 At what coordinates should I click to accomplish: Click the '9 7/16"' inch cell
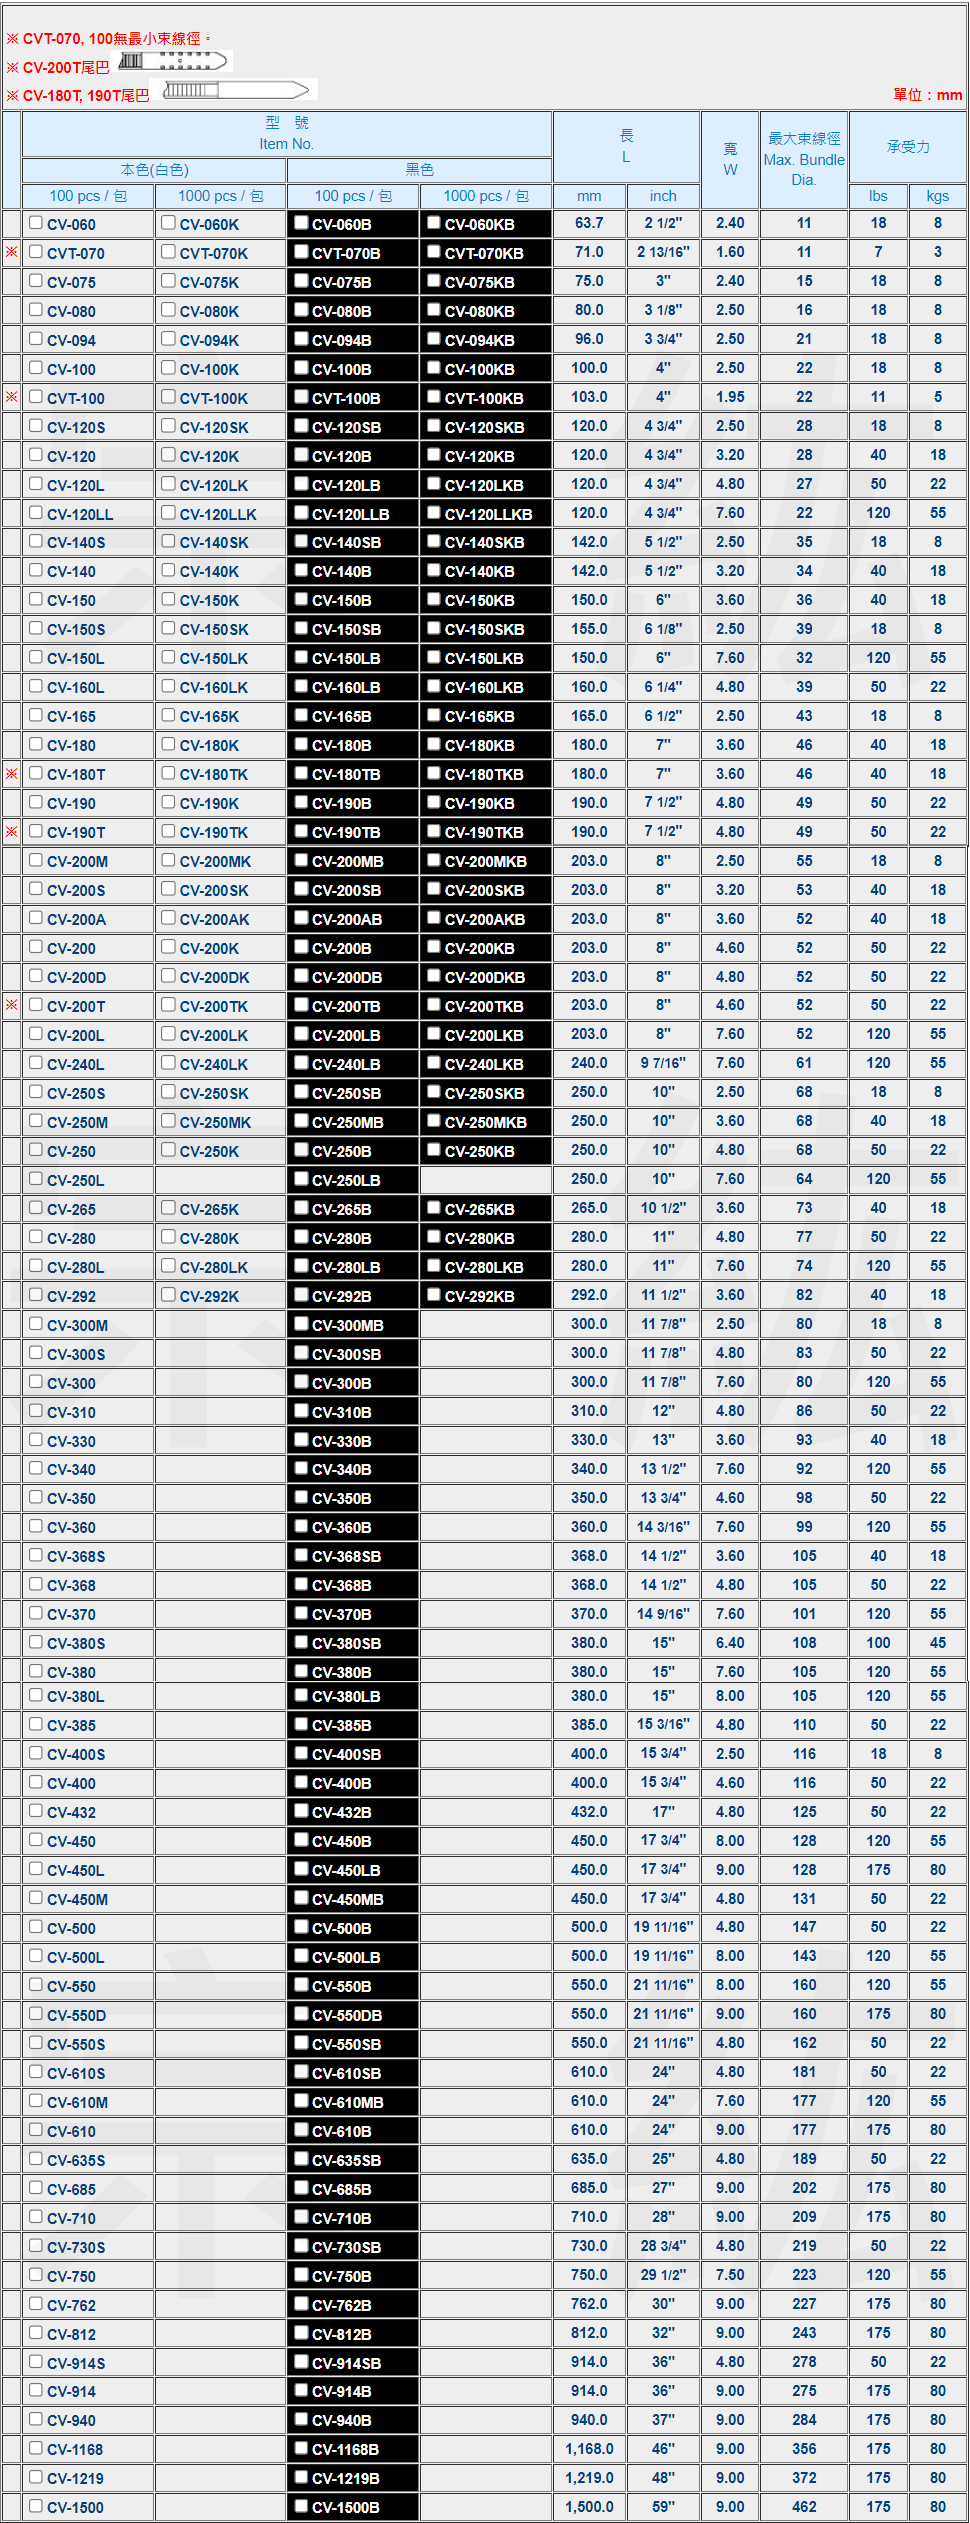[663, 1063]
